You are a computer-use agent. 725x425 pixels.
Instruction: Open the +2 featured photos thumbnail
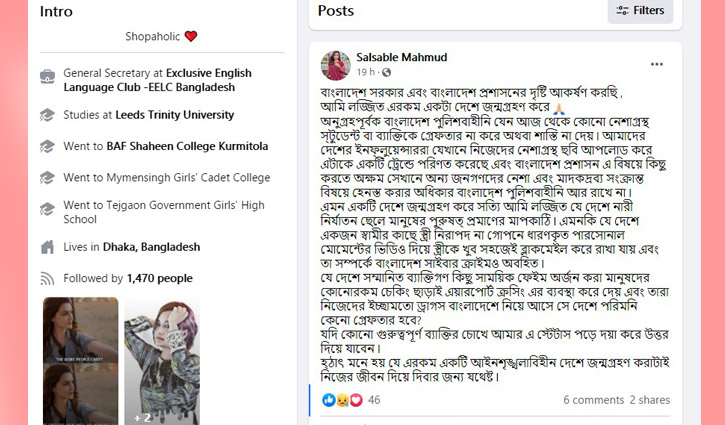click(x=160, y=361)
